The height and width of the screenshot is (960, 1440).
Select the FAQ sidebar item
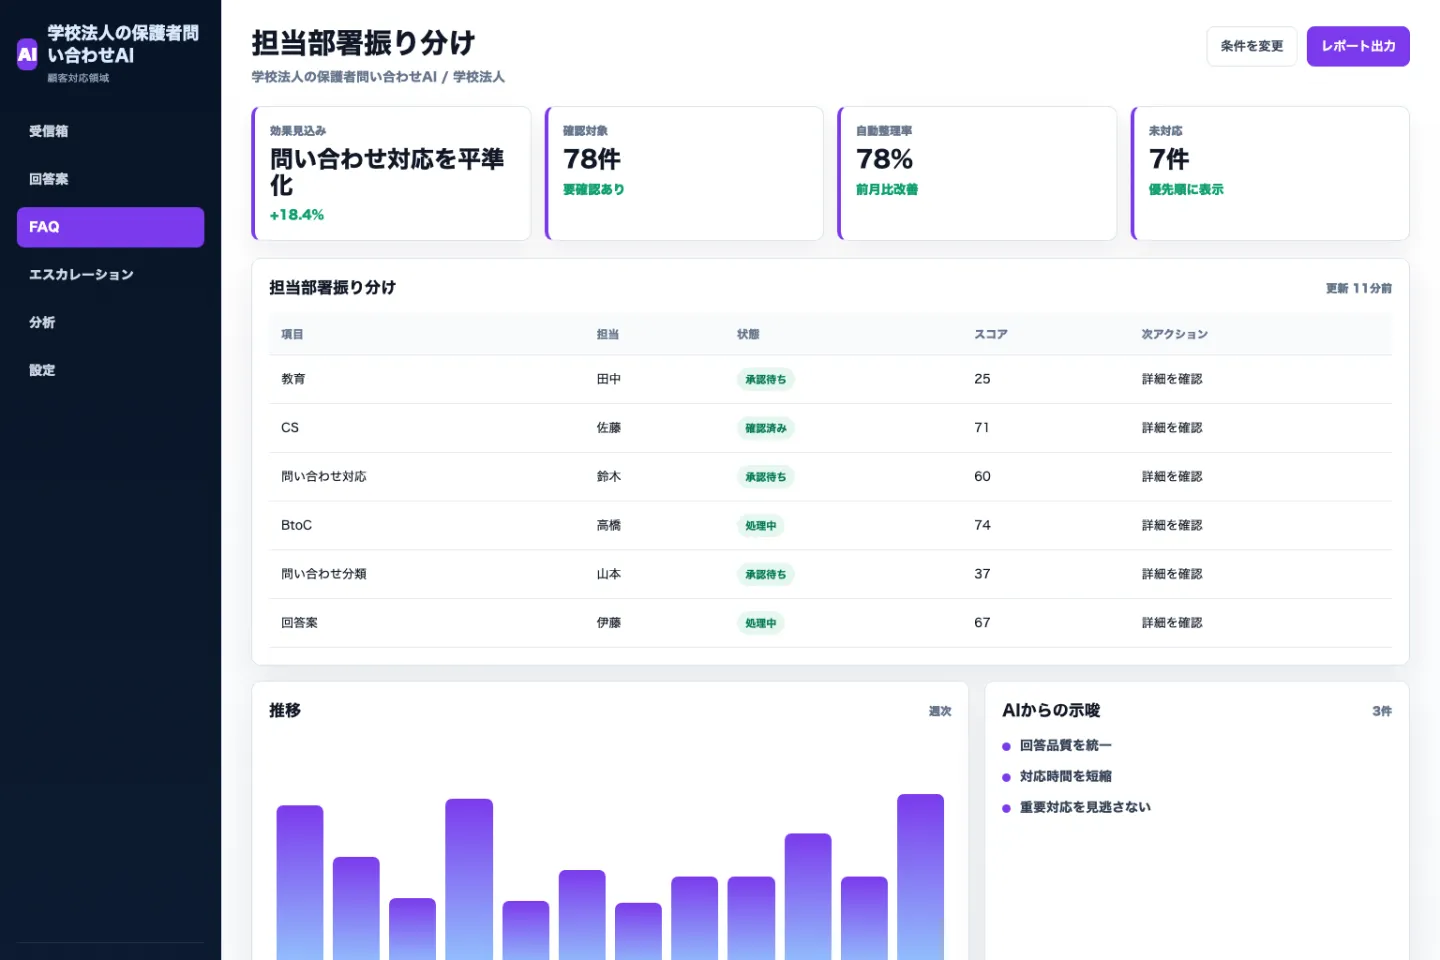(110, 227)
